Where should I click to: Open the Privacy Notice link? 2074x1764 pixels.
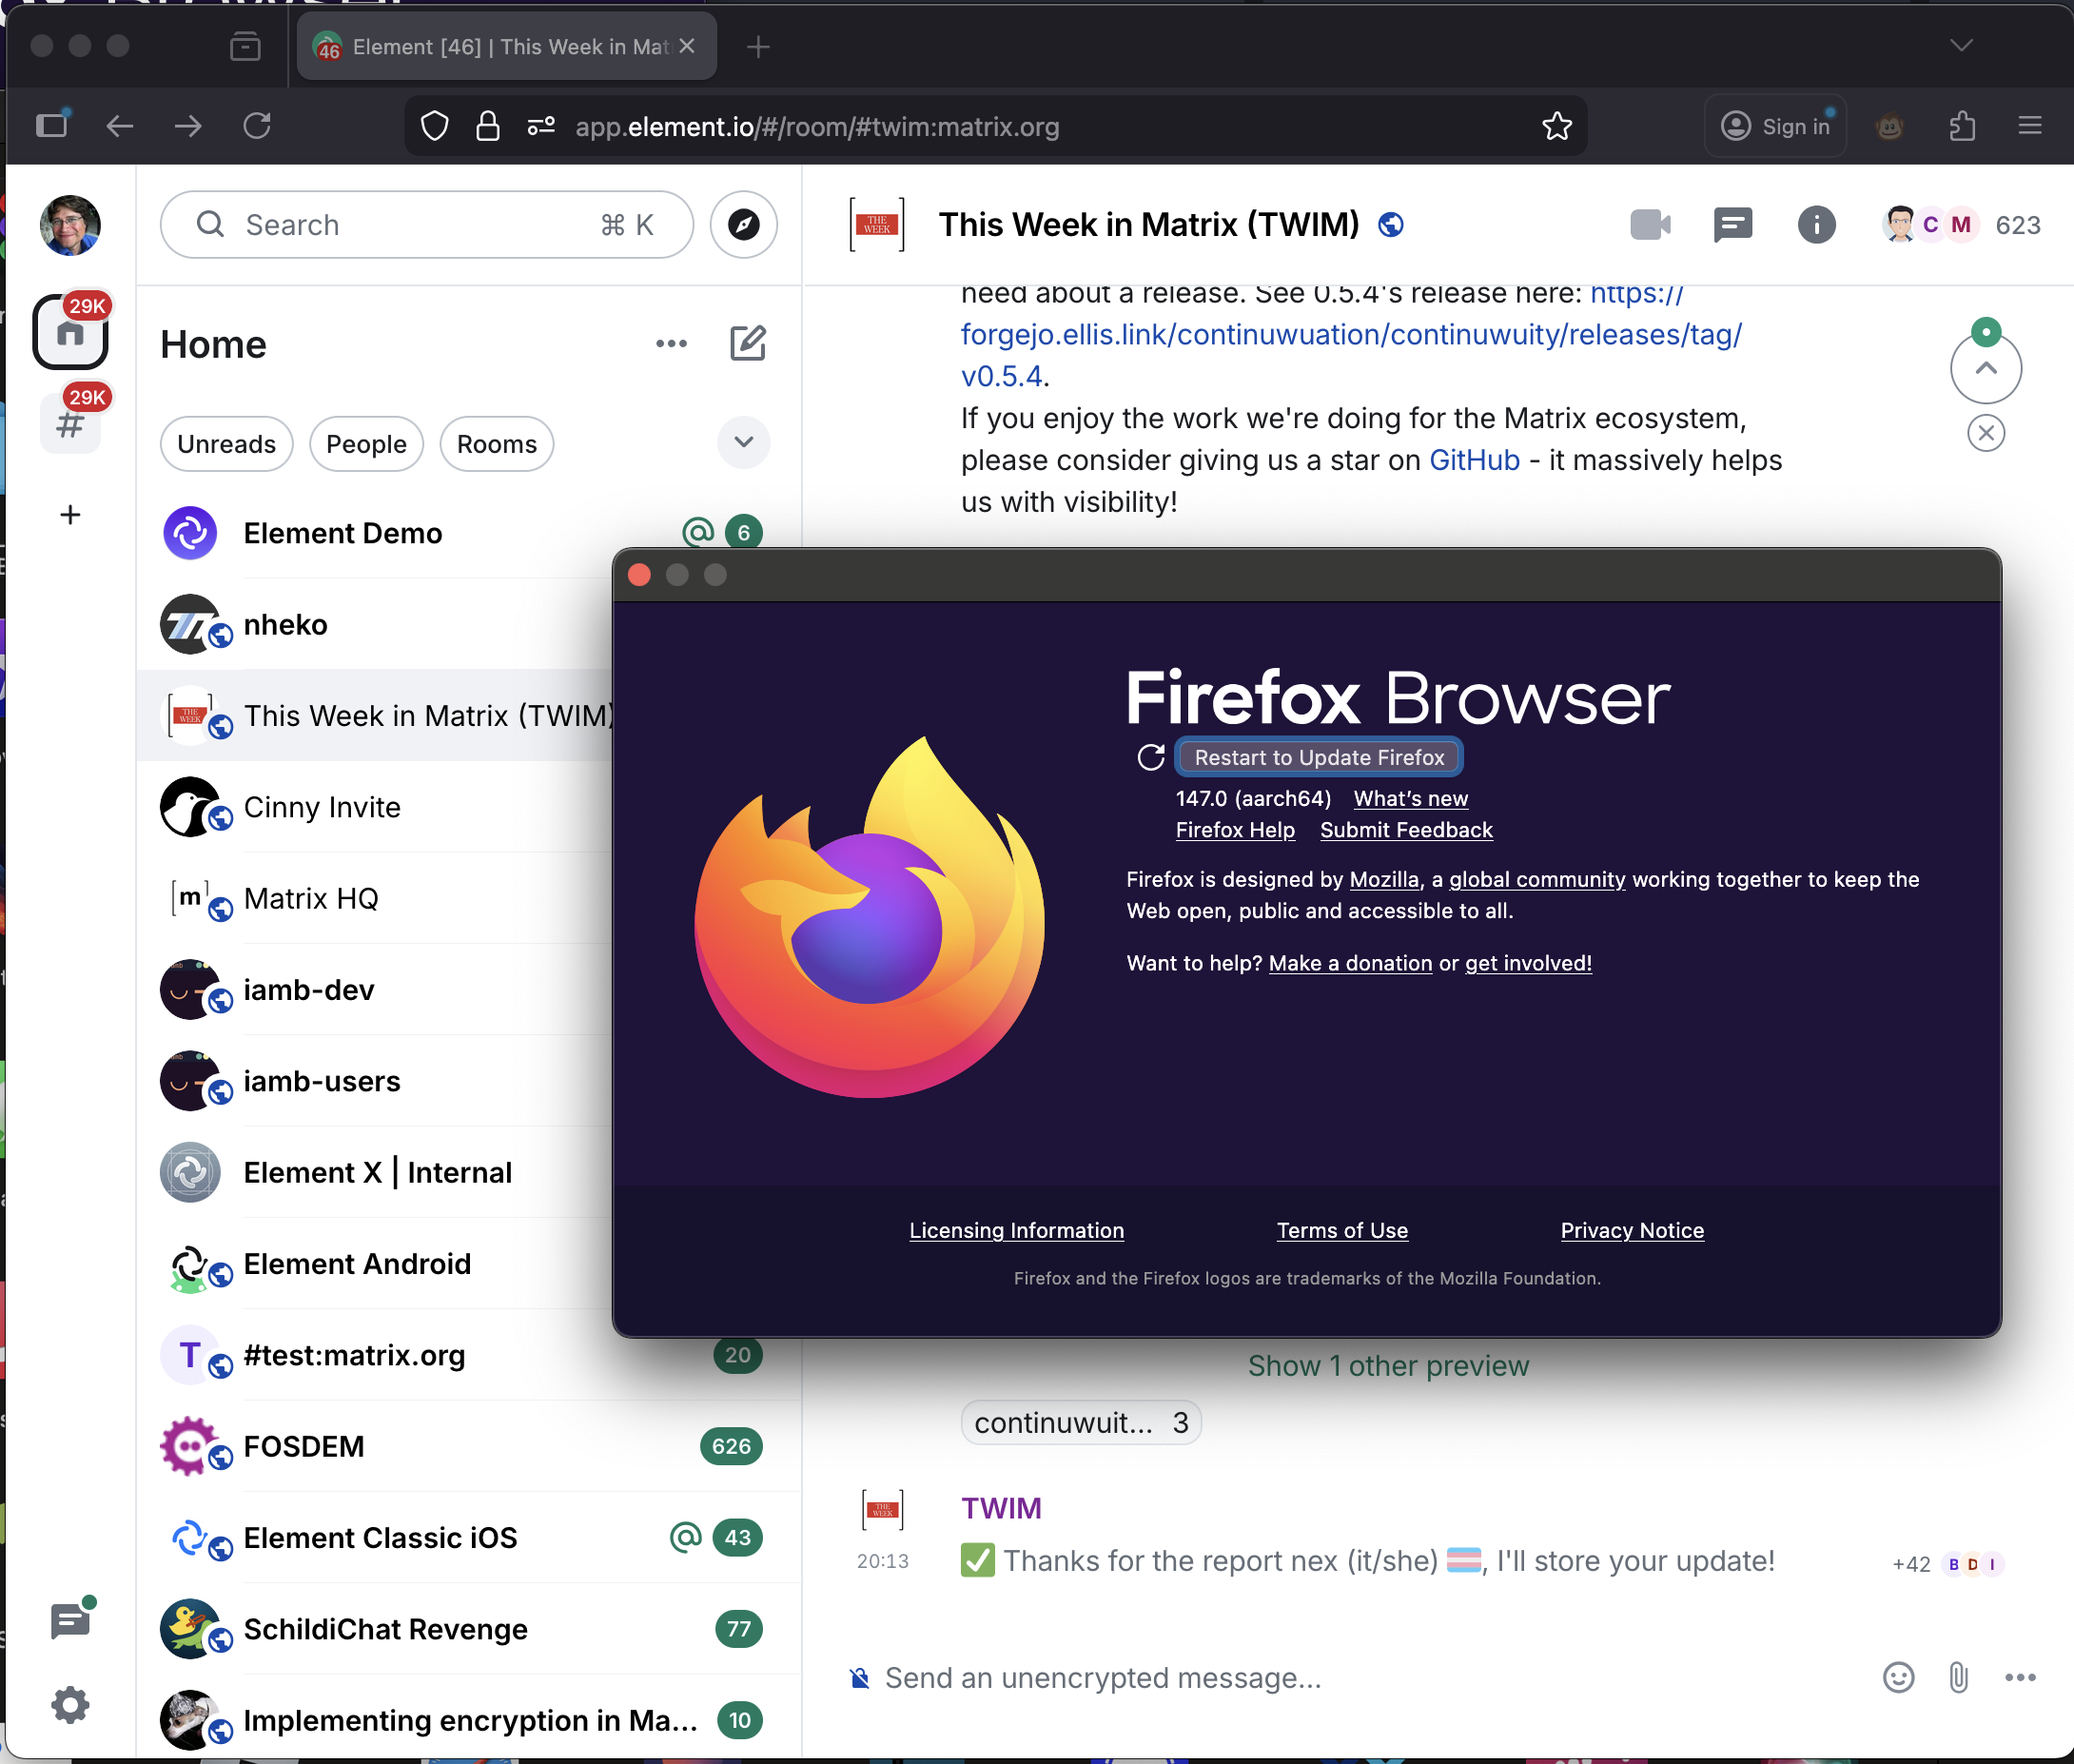(x=1632, y=1230)
